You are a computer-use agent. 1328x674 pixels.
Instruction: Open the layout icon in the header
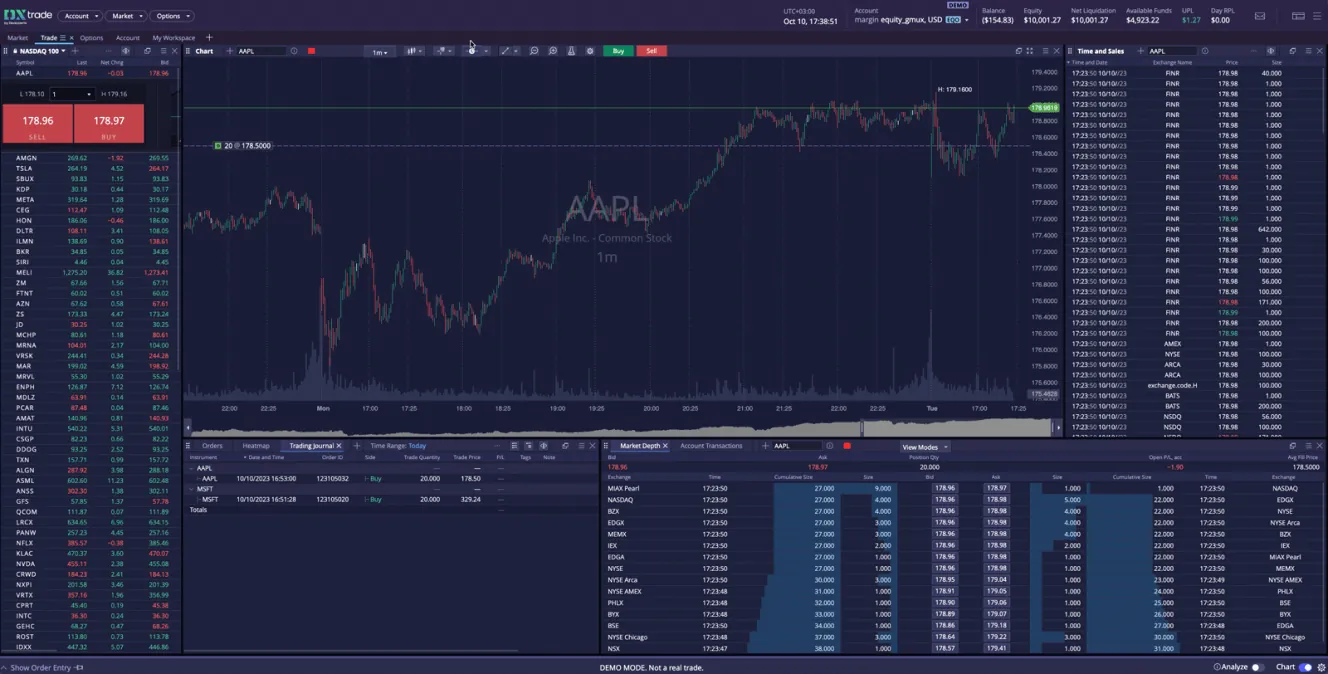1298,16
